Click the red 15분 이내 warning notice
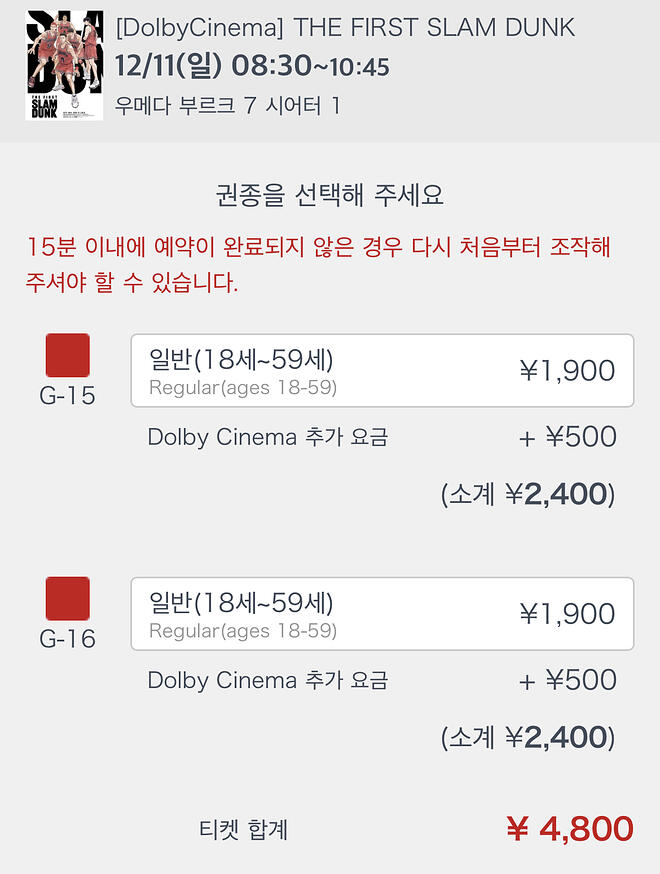Viewport: 660px width, 874px height. pos(318,265)
